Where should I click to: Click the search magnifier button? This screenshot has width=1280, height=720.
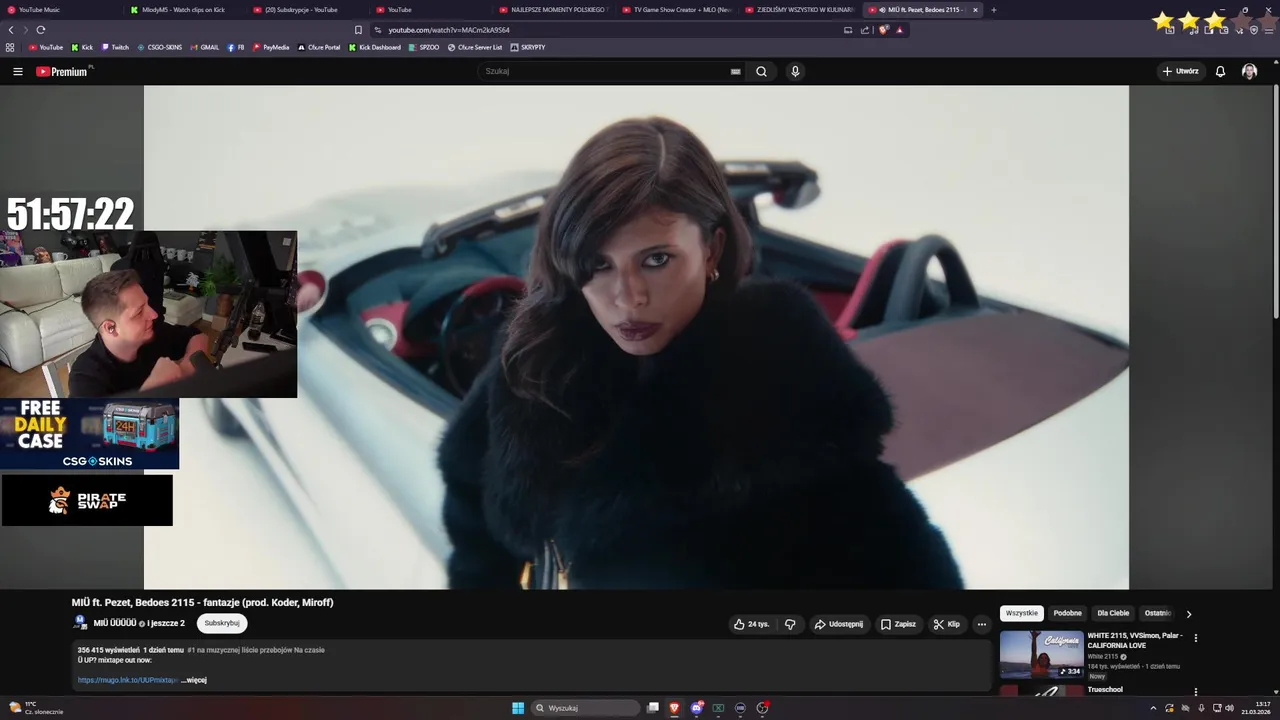761,71
